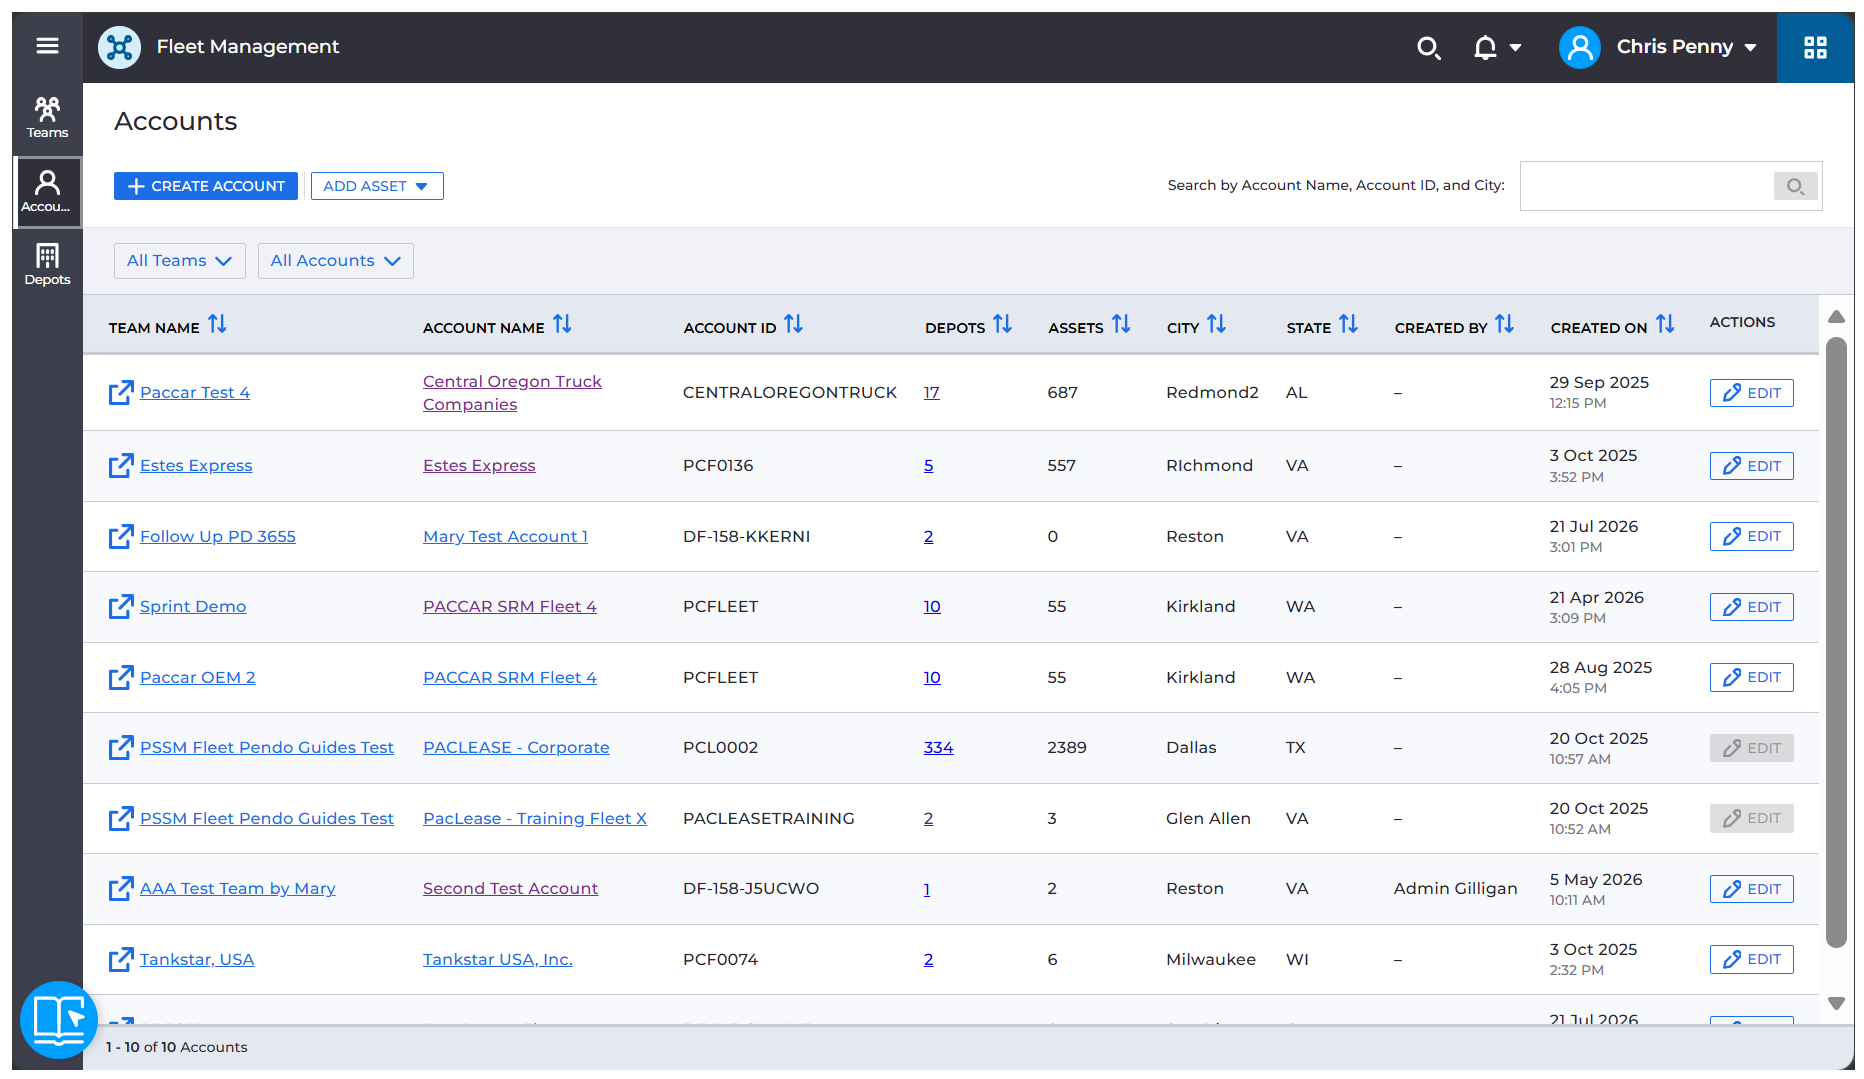The width and height of the screenshot is (1864, 1079).
Task: Open Paccar Test 4 external link icon
Action: [x=121, y=393]
